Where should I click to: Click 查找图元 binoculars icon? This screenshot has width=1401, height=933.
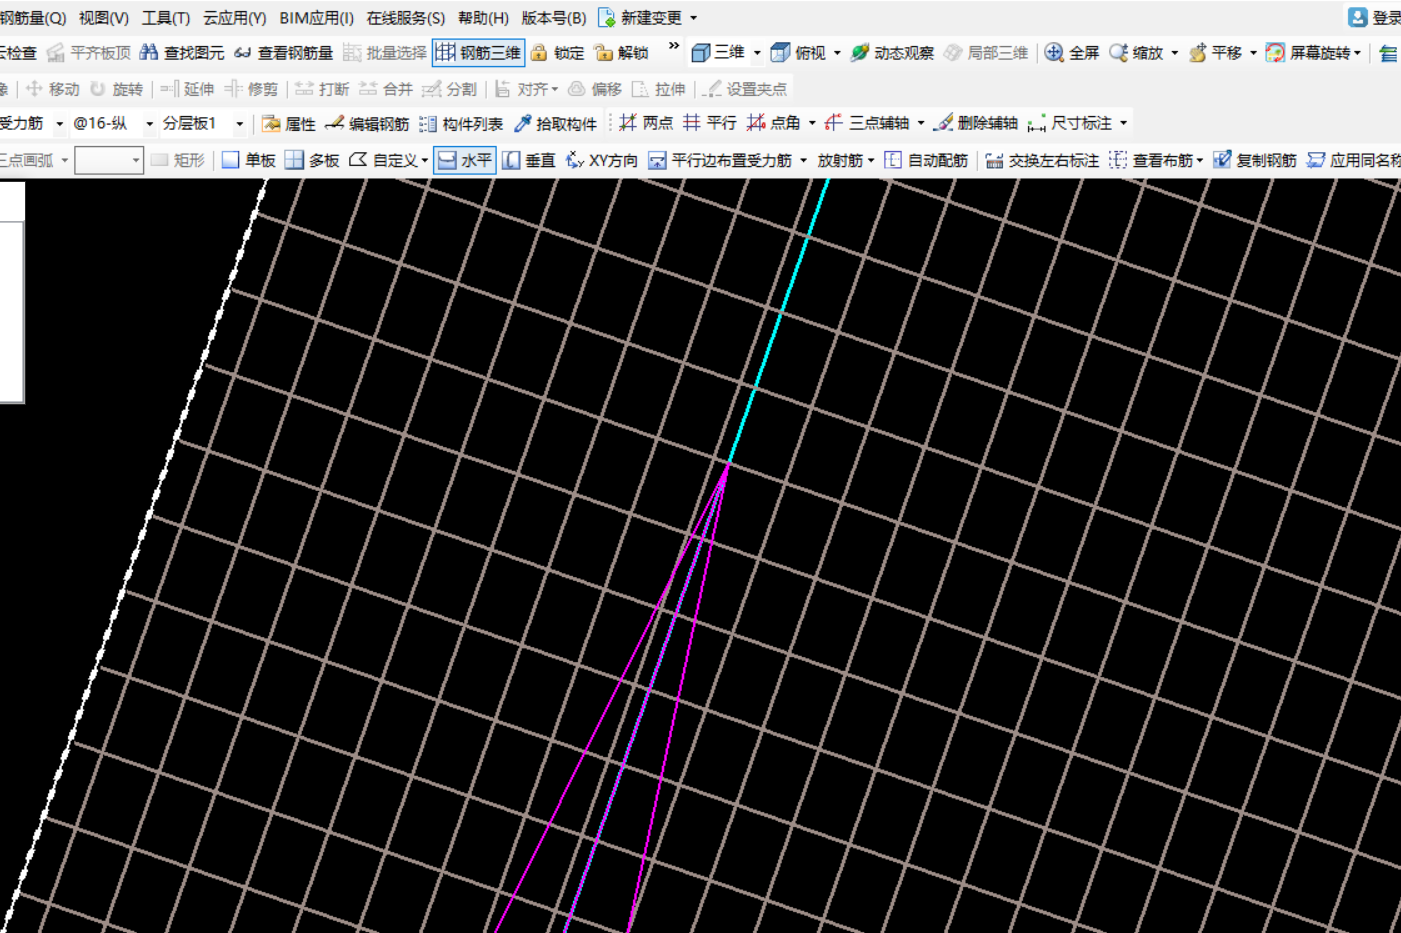click(149, 53)
